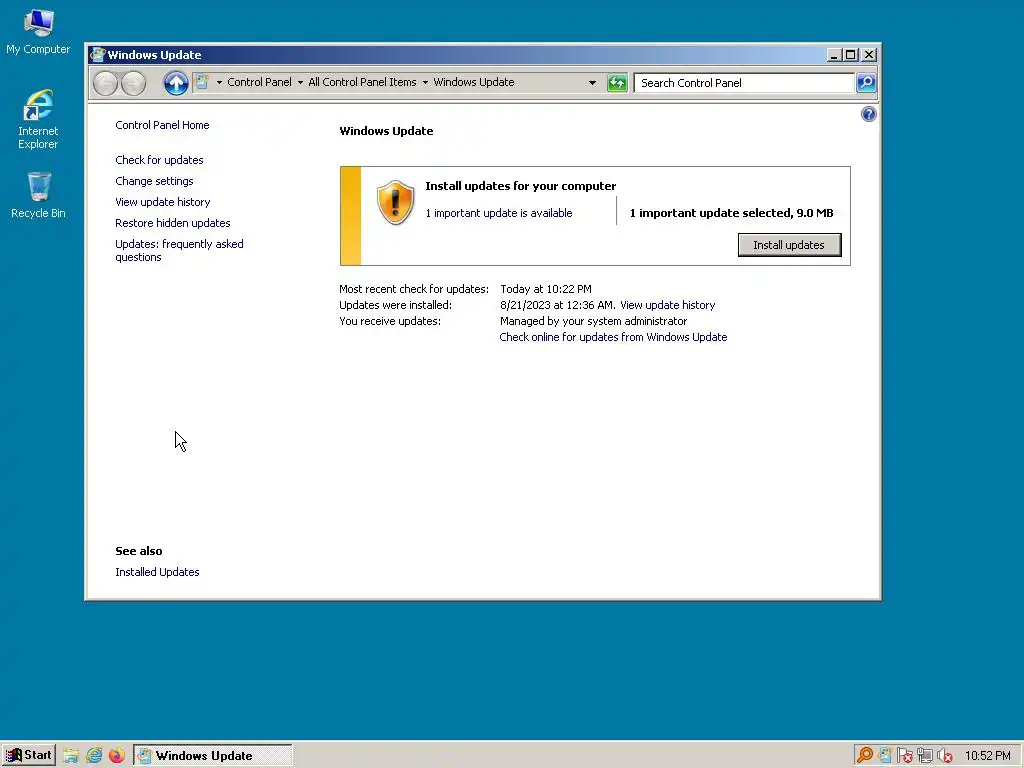Open address bar history dropdown
The height and width of the screenshot is (768, 1024).
[x=592, y=83]
